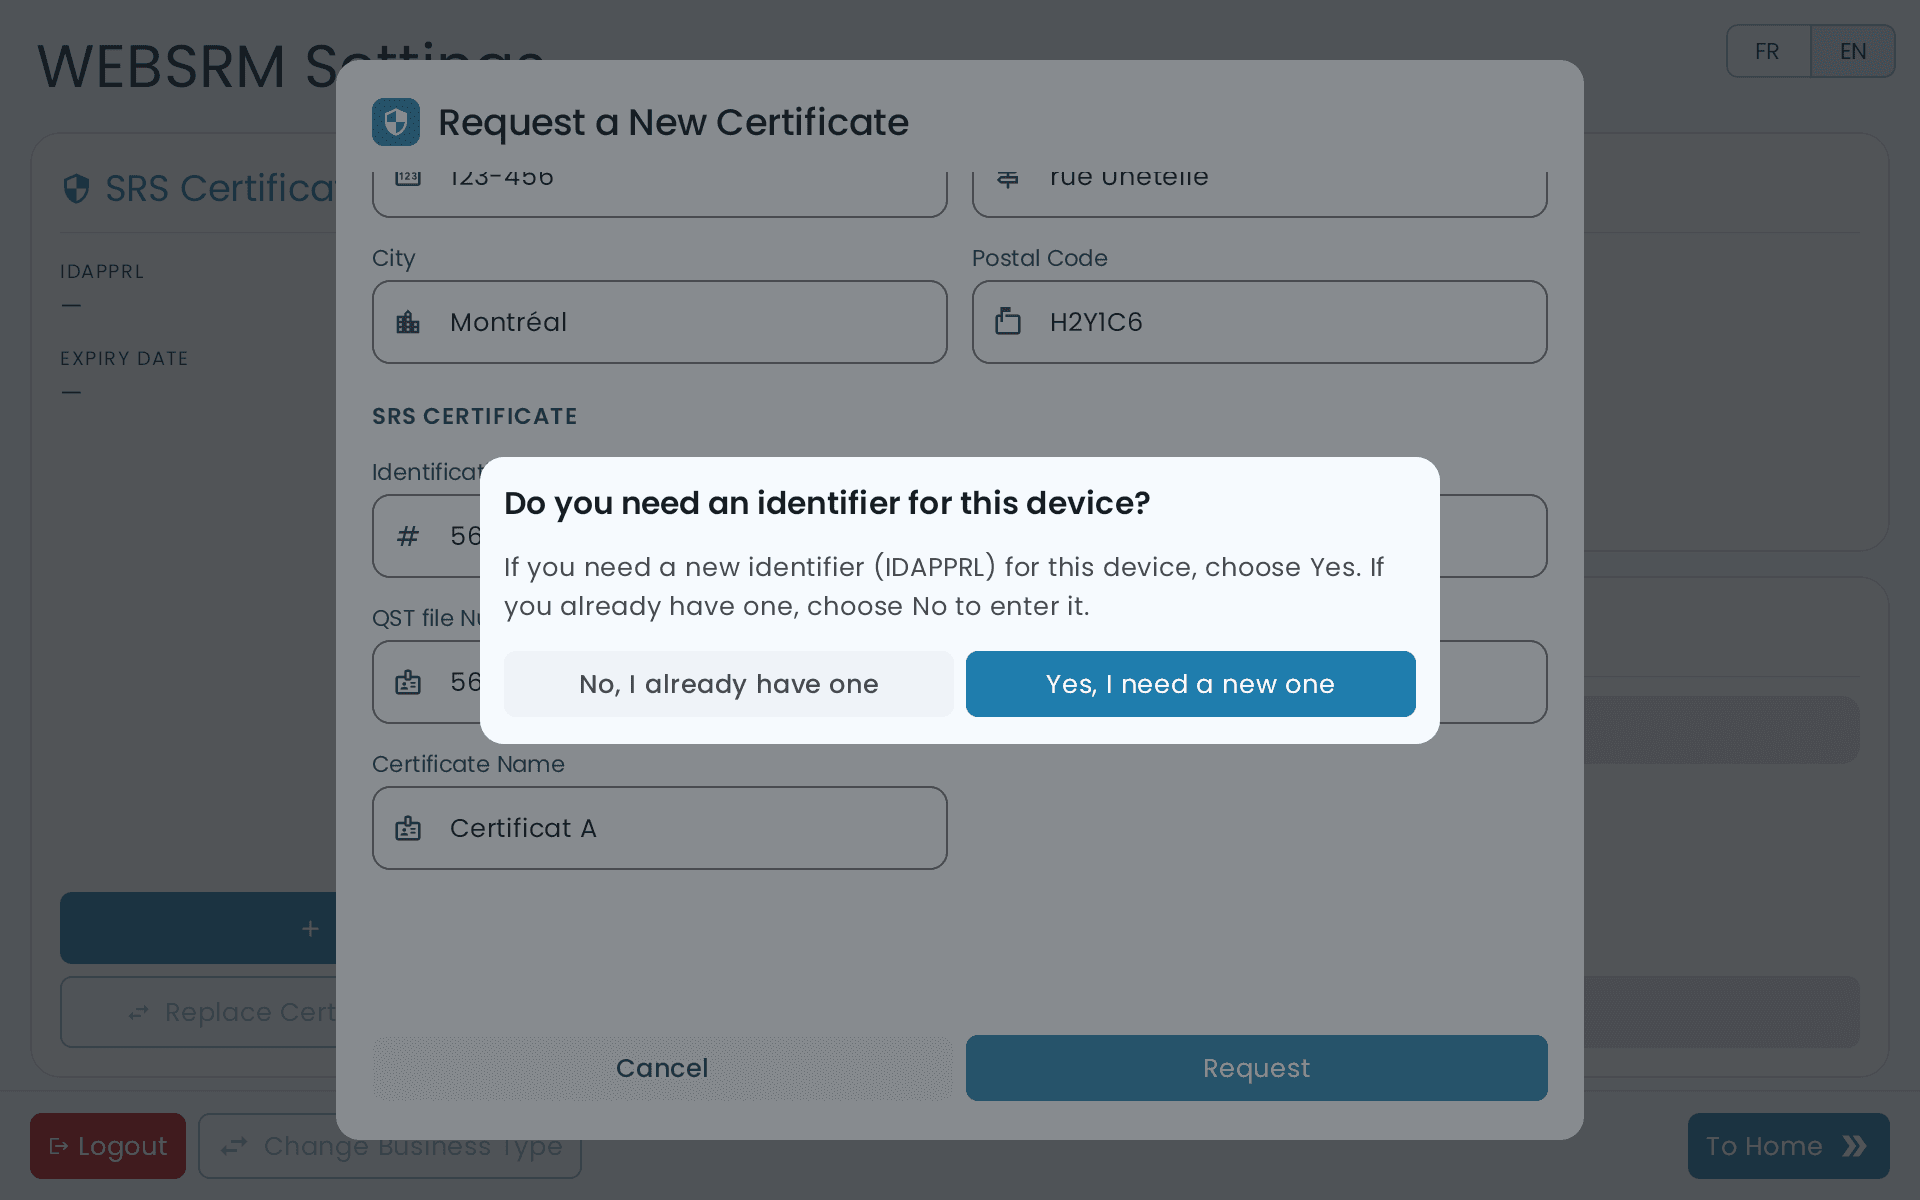Click the 'EXPIRY DATE' label
Image resolution: width=1920 pixels, height=1200 pixels.
[x=124, y=358]
